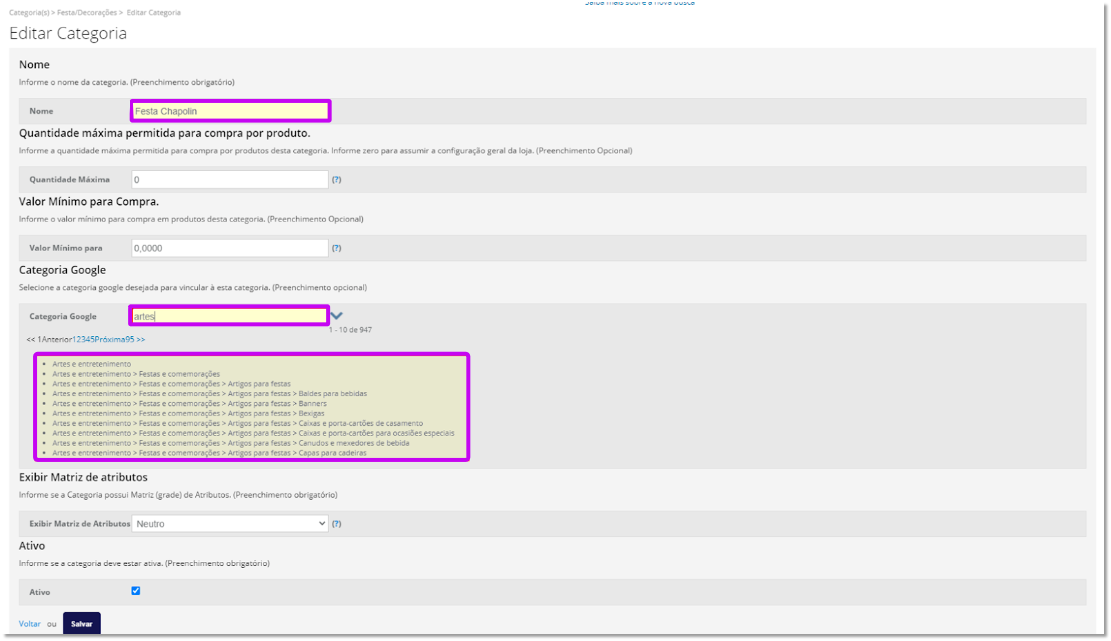Screen dimensions: 1111x641
Task: Click the Quantidade Máxima input field
Action: click(230, 180)
